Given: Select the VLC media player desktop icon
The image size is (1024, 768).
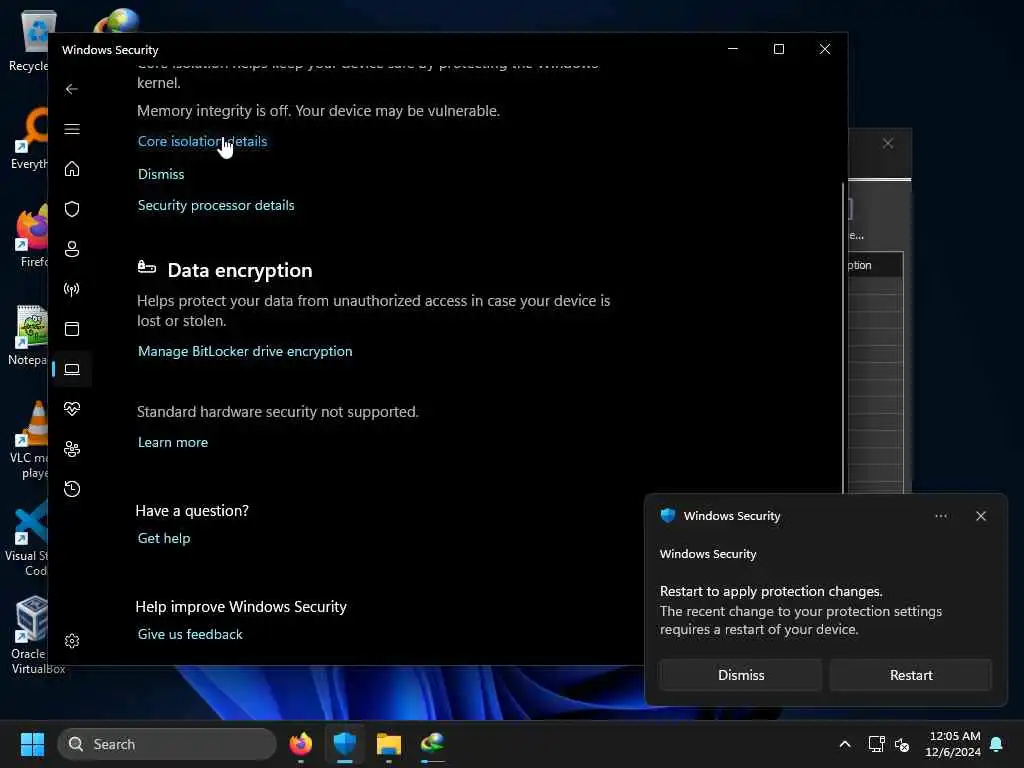Looking at the screenshot, I should point(29,440).
